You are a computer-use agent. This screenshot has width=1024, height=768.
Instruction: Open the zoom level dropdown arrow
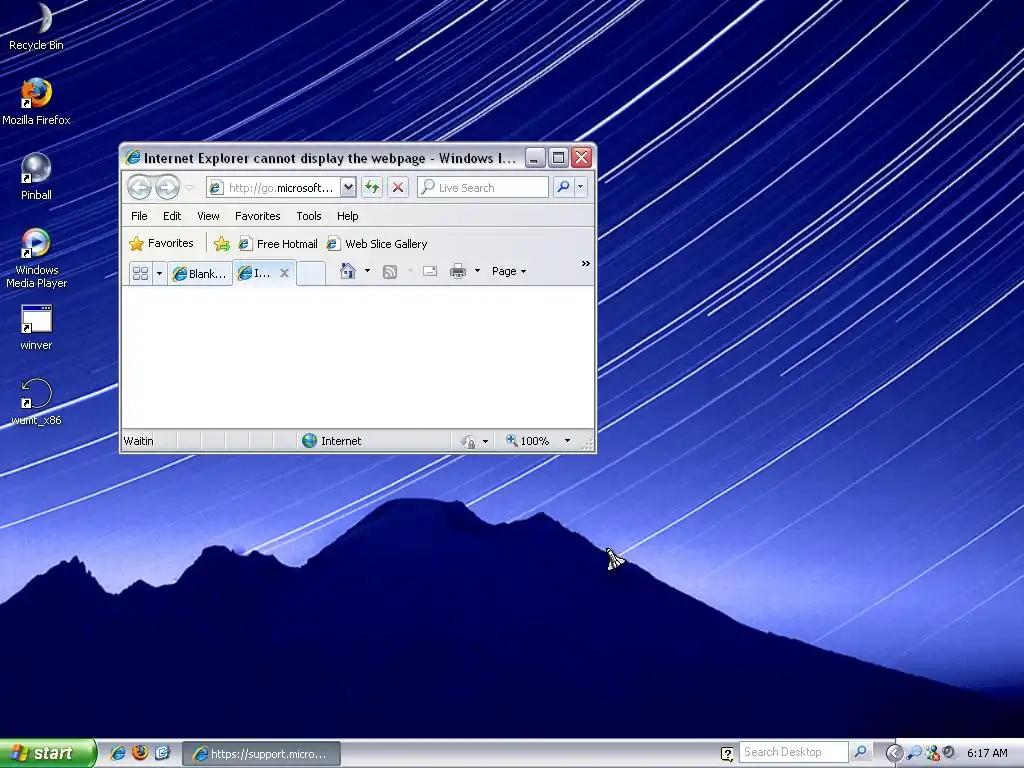pos(568,441)
